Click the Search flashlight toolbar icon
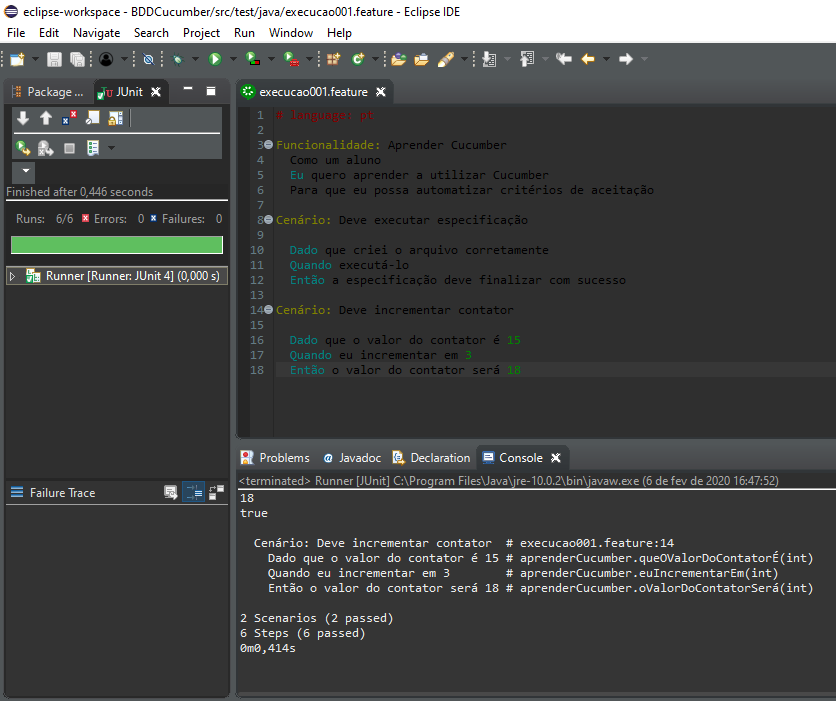 [x=446, y=59]
